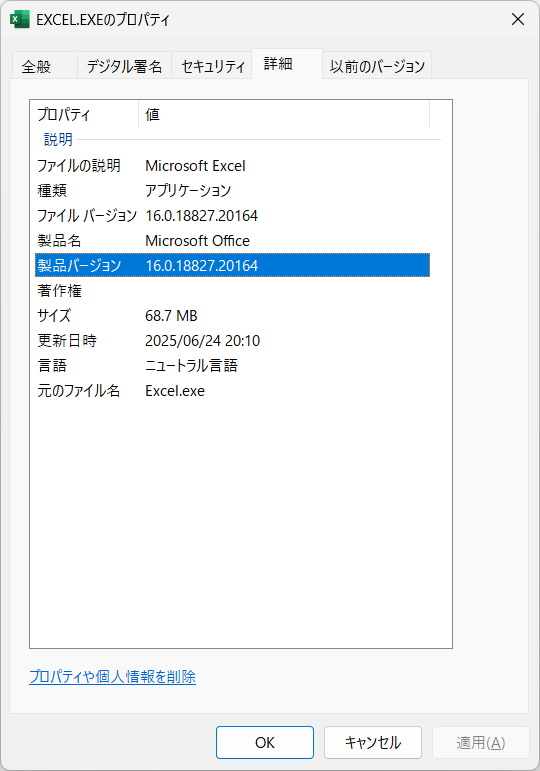Select the 製品名 row label
Screen dimensions: 540x771
click(x=59, y=240)
